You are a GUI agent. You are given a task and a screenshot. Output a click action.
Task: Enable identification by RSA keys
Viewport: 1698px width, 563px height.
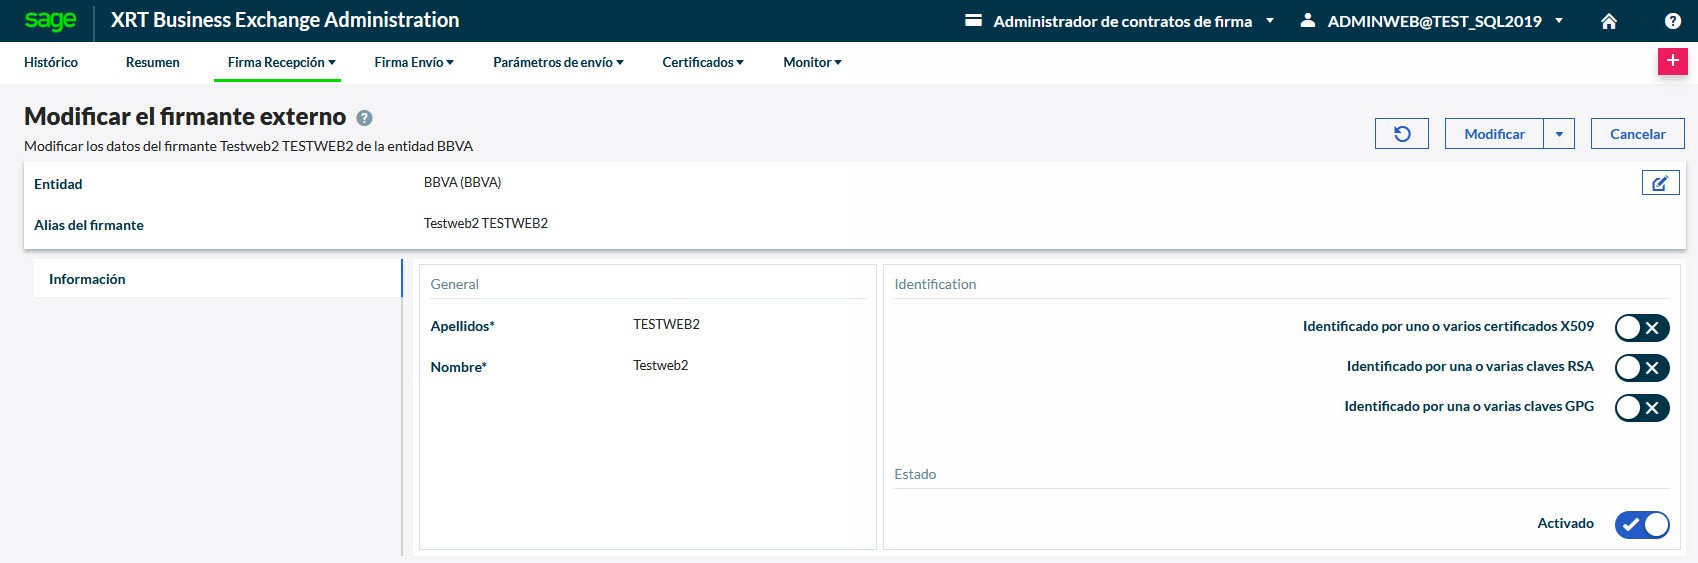point(1641,367)
